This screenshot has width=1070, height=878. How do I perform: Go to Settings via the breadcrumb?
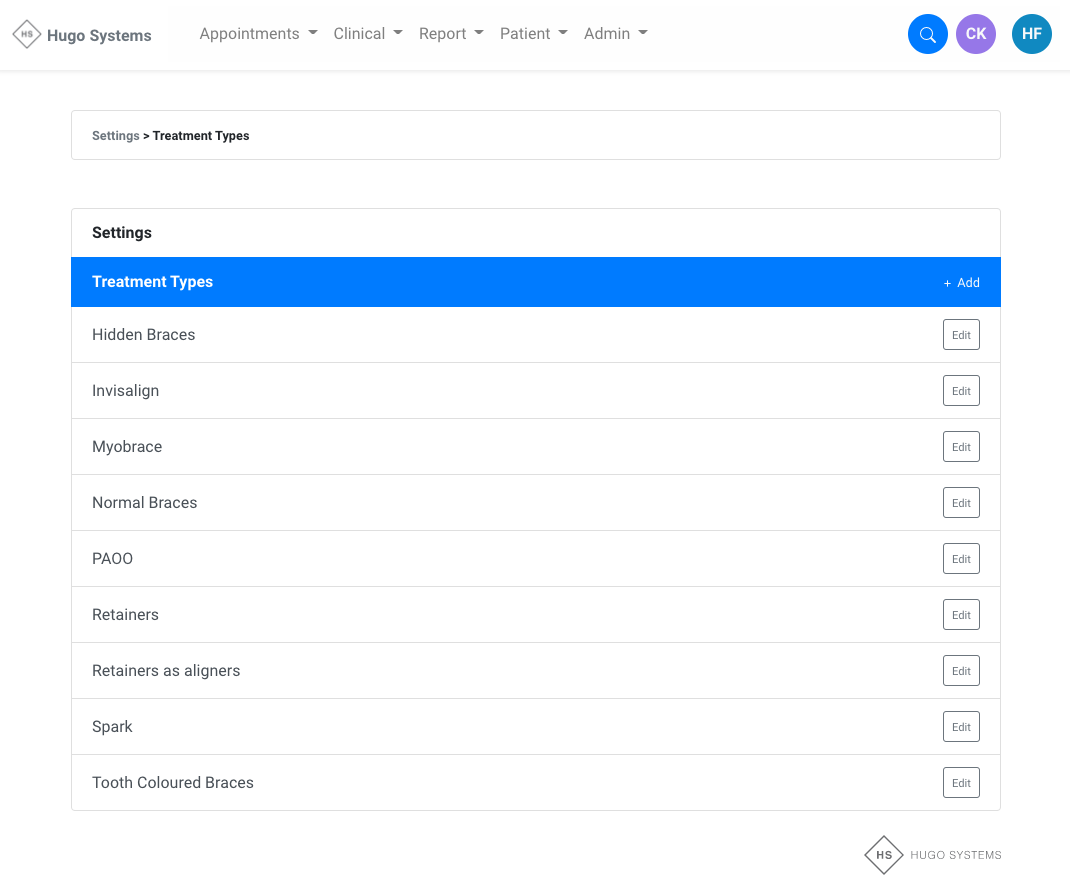point(115,136)
